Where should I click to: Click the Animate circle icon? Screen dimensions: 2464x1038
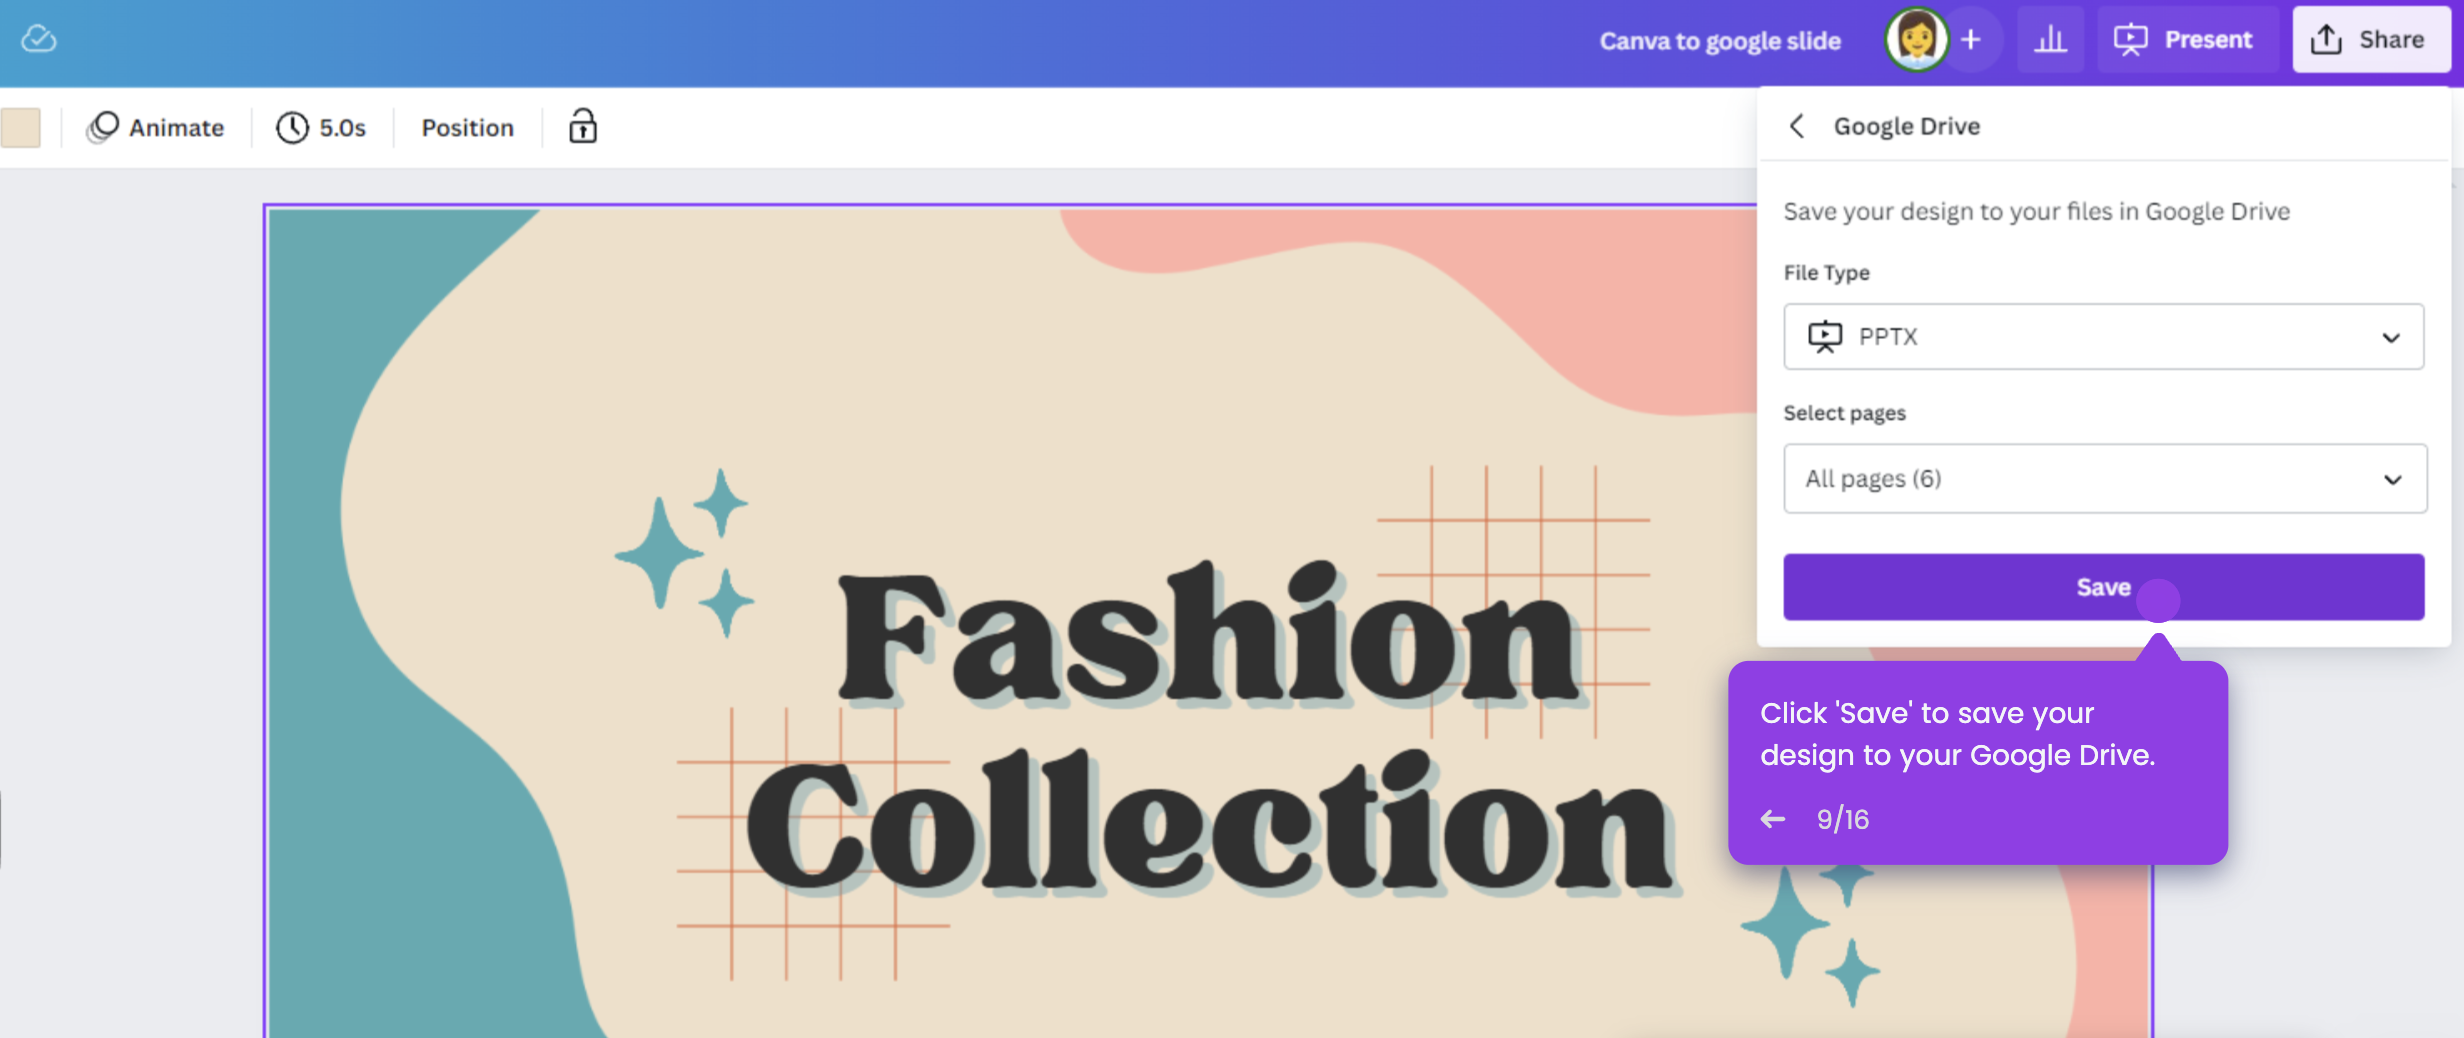[102, 127]
